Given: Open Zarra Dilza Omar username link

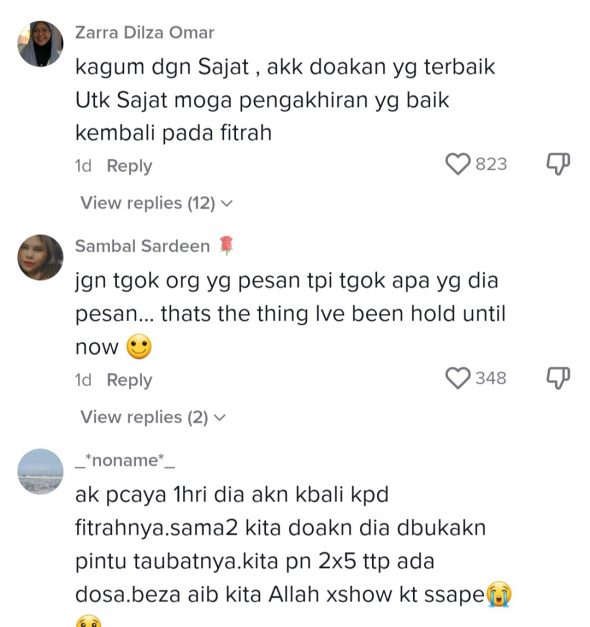Looking at the screenshot, I should (144, 33).
